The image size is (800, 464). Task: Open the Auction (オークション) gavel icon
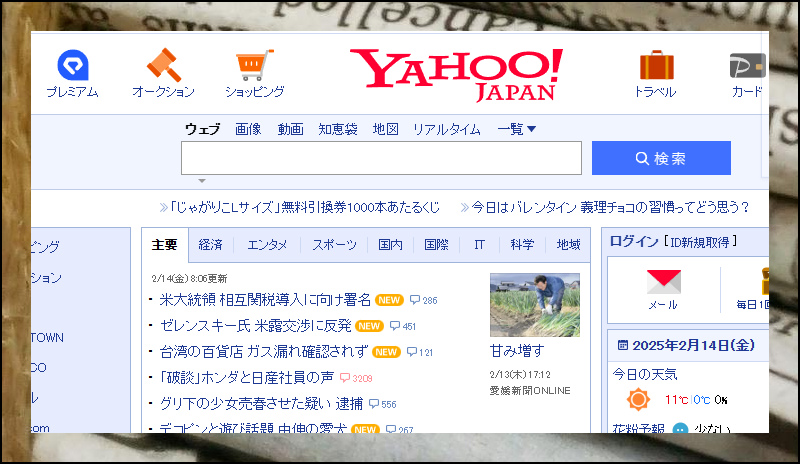click(x=164, y=65)
